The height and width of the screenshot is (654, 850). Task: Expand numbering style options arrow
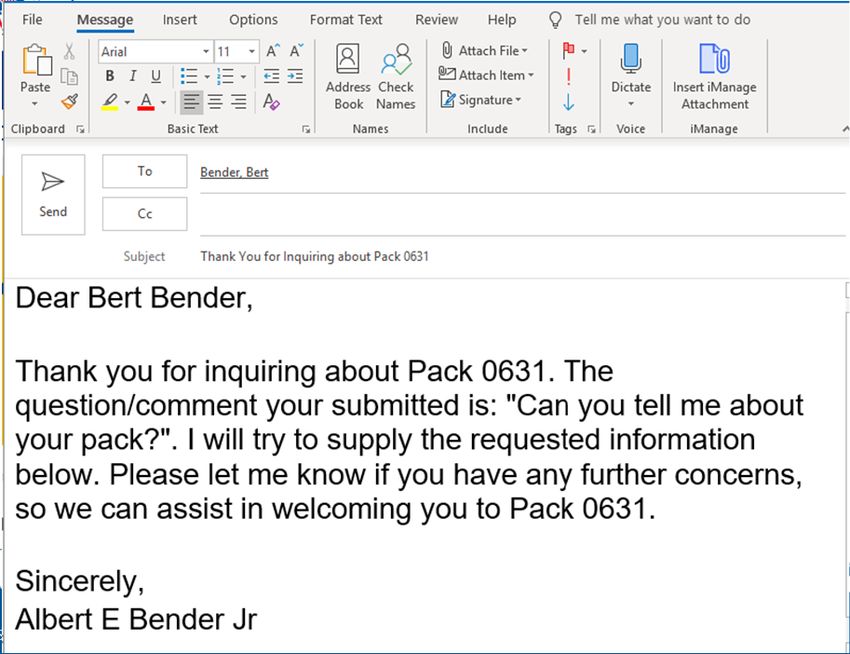click(243, 76)
